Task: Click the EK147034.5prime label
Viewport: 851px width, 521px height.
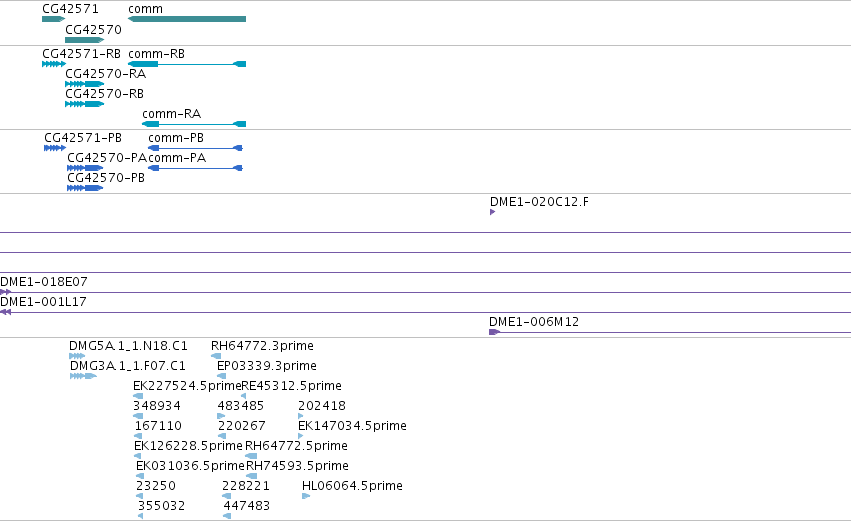Action: (352, 425)
